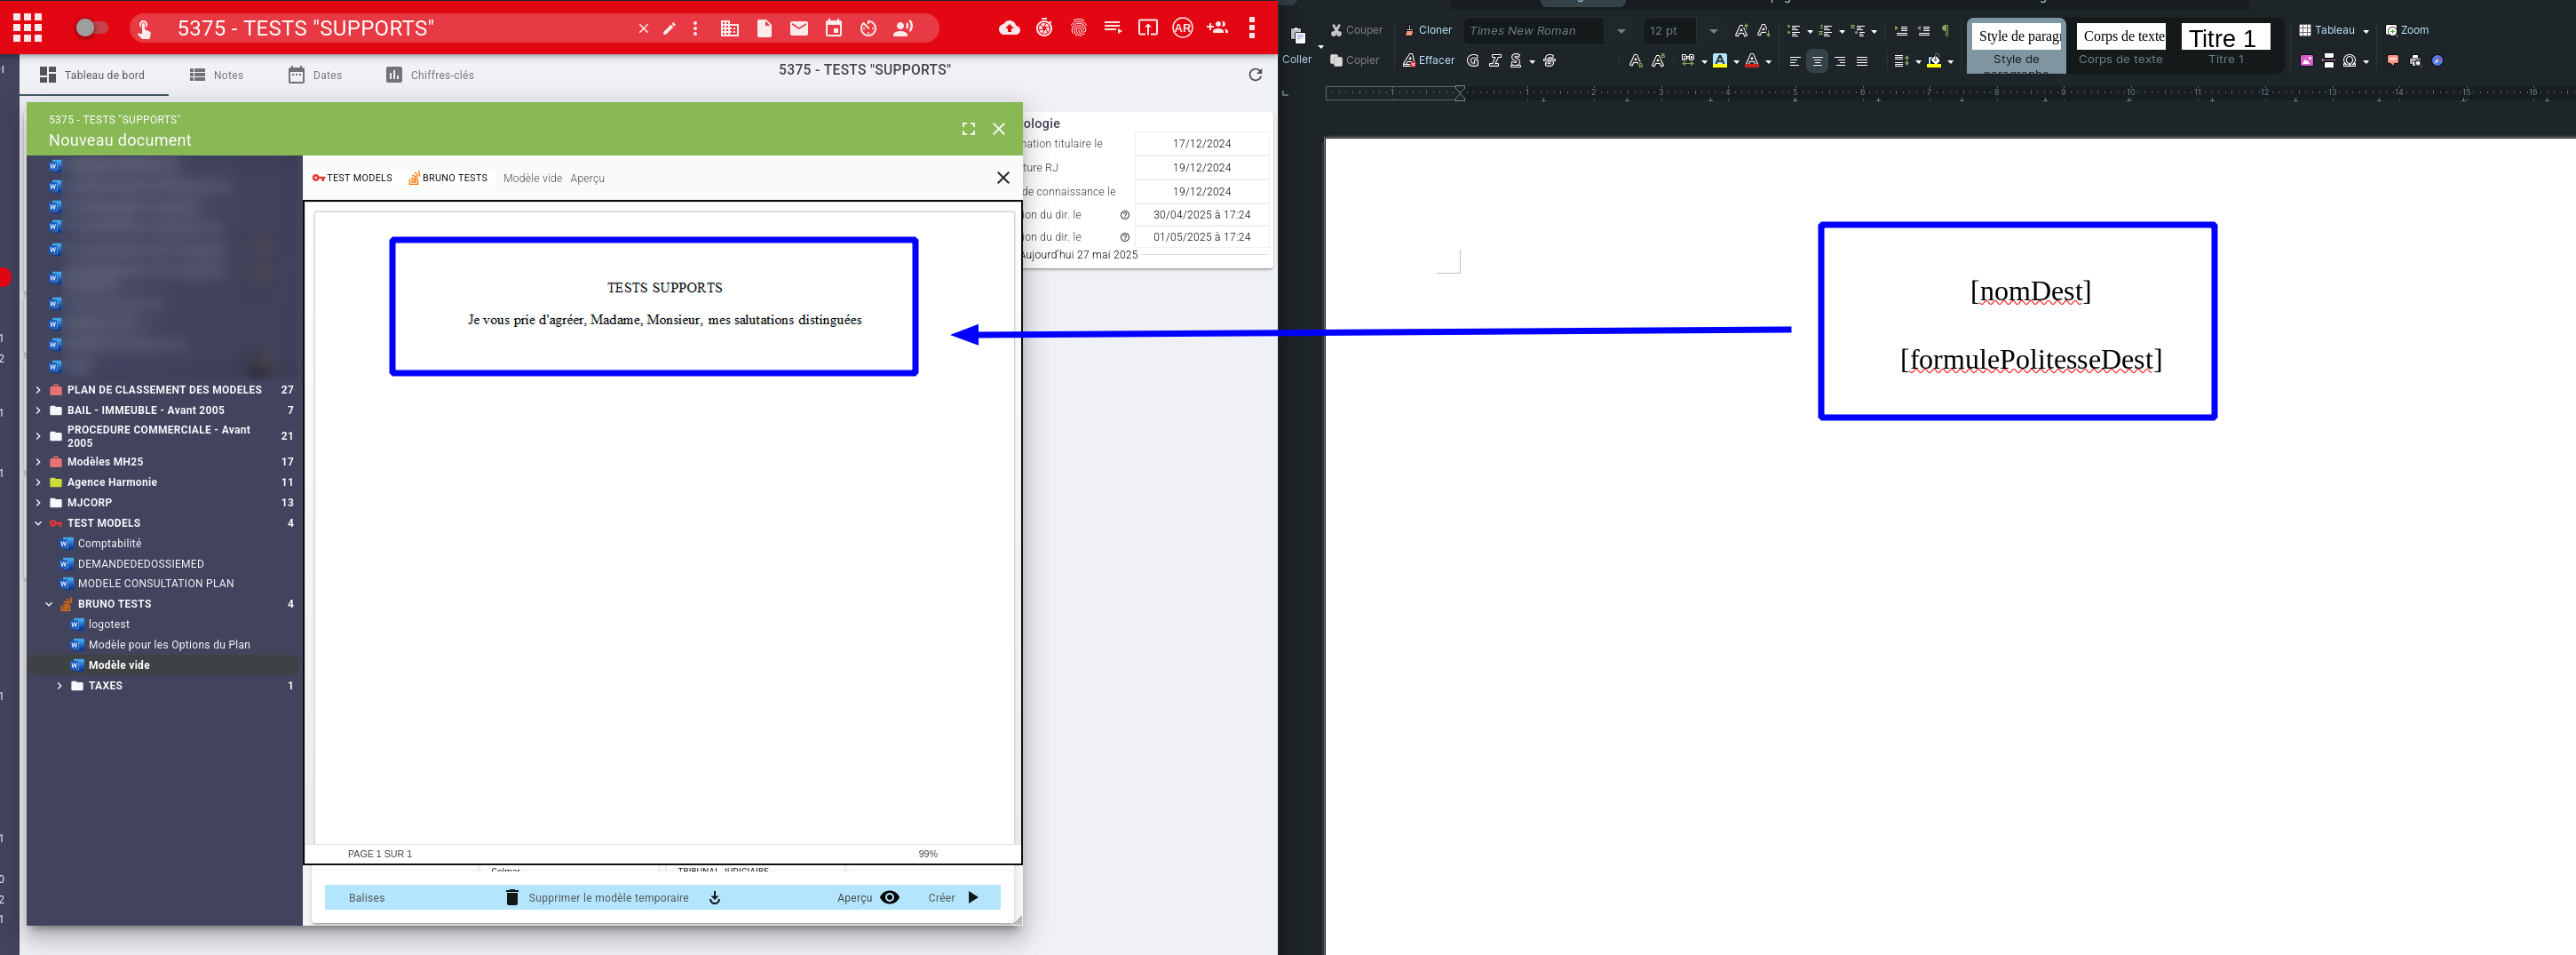2576x955 pixels.
Task: Select the DEMANDEDEDOSSIEMED model
Action: point(141,564)
